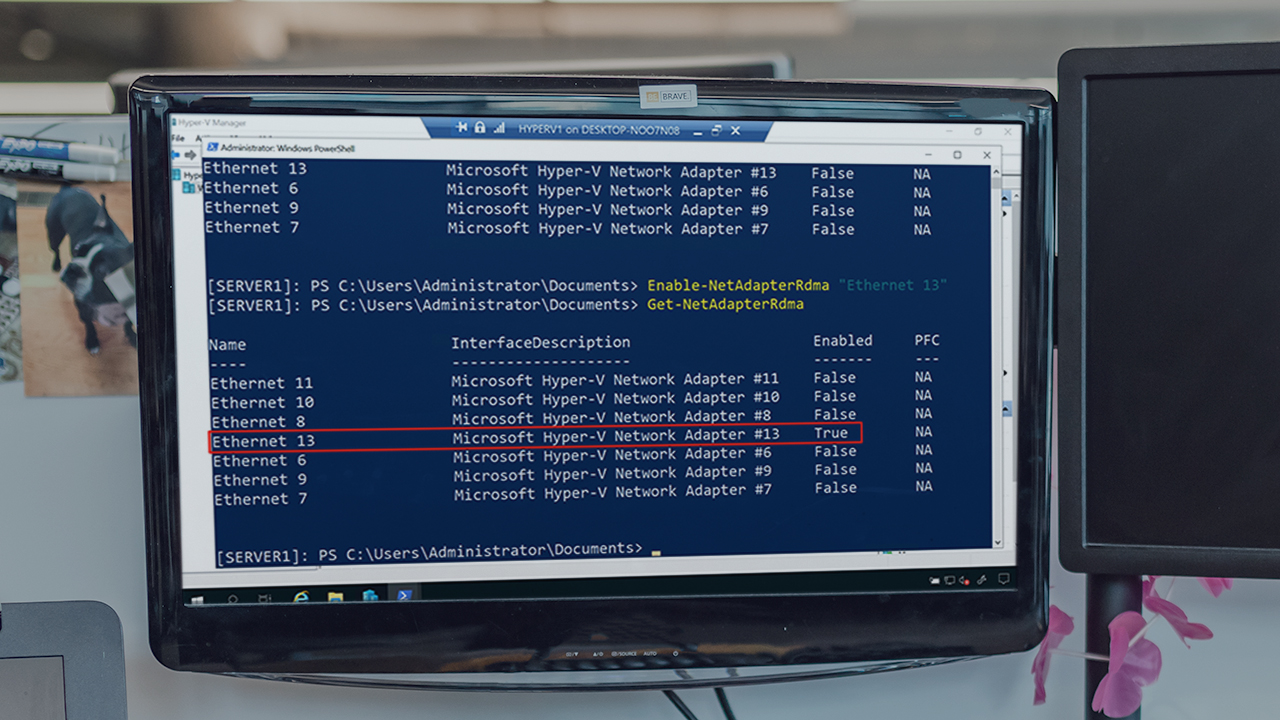Click the PowerShell window title bar icon

[x=211, y=147]
